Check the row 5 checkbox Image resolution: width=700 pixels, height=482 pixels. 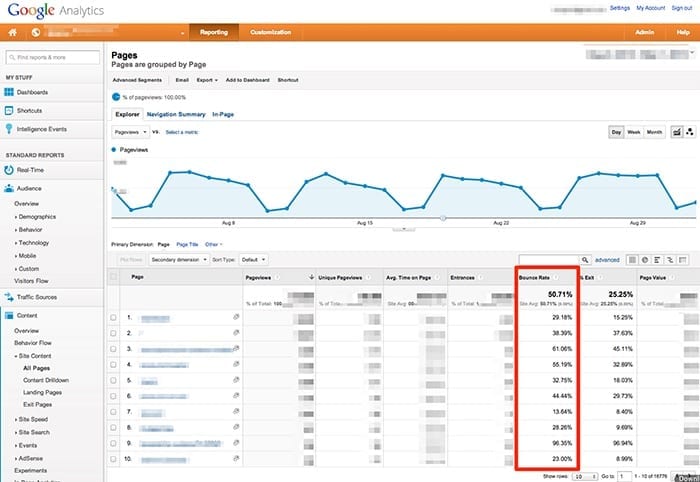point(113,380)
